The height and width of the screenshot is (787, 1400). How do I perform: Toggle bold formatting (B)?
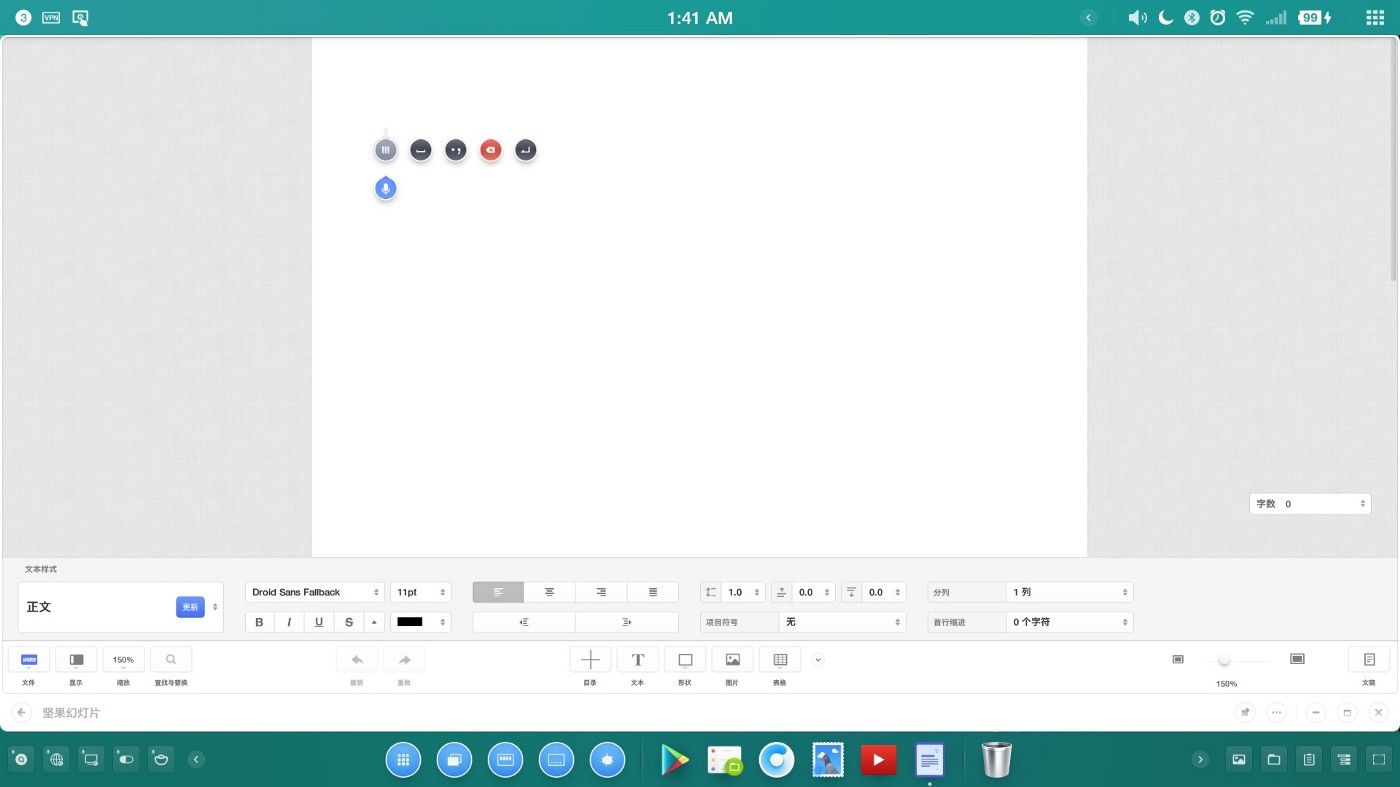click(x=260, y=622)
